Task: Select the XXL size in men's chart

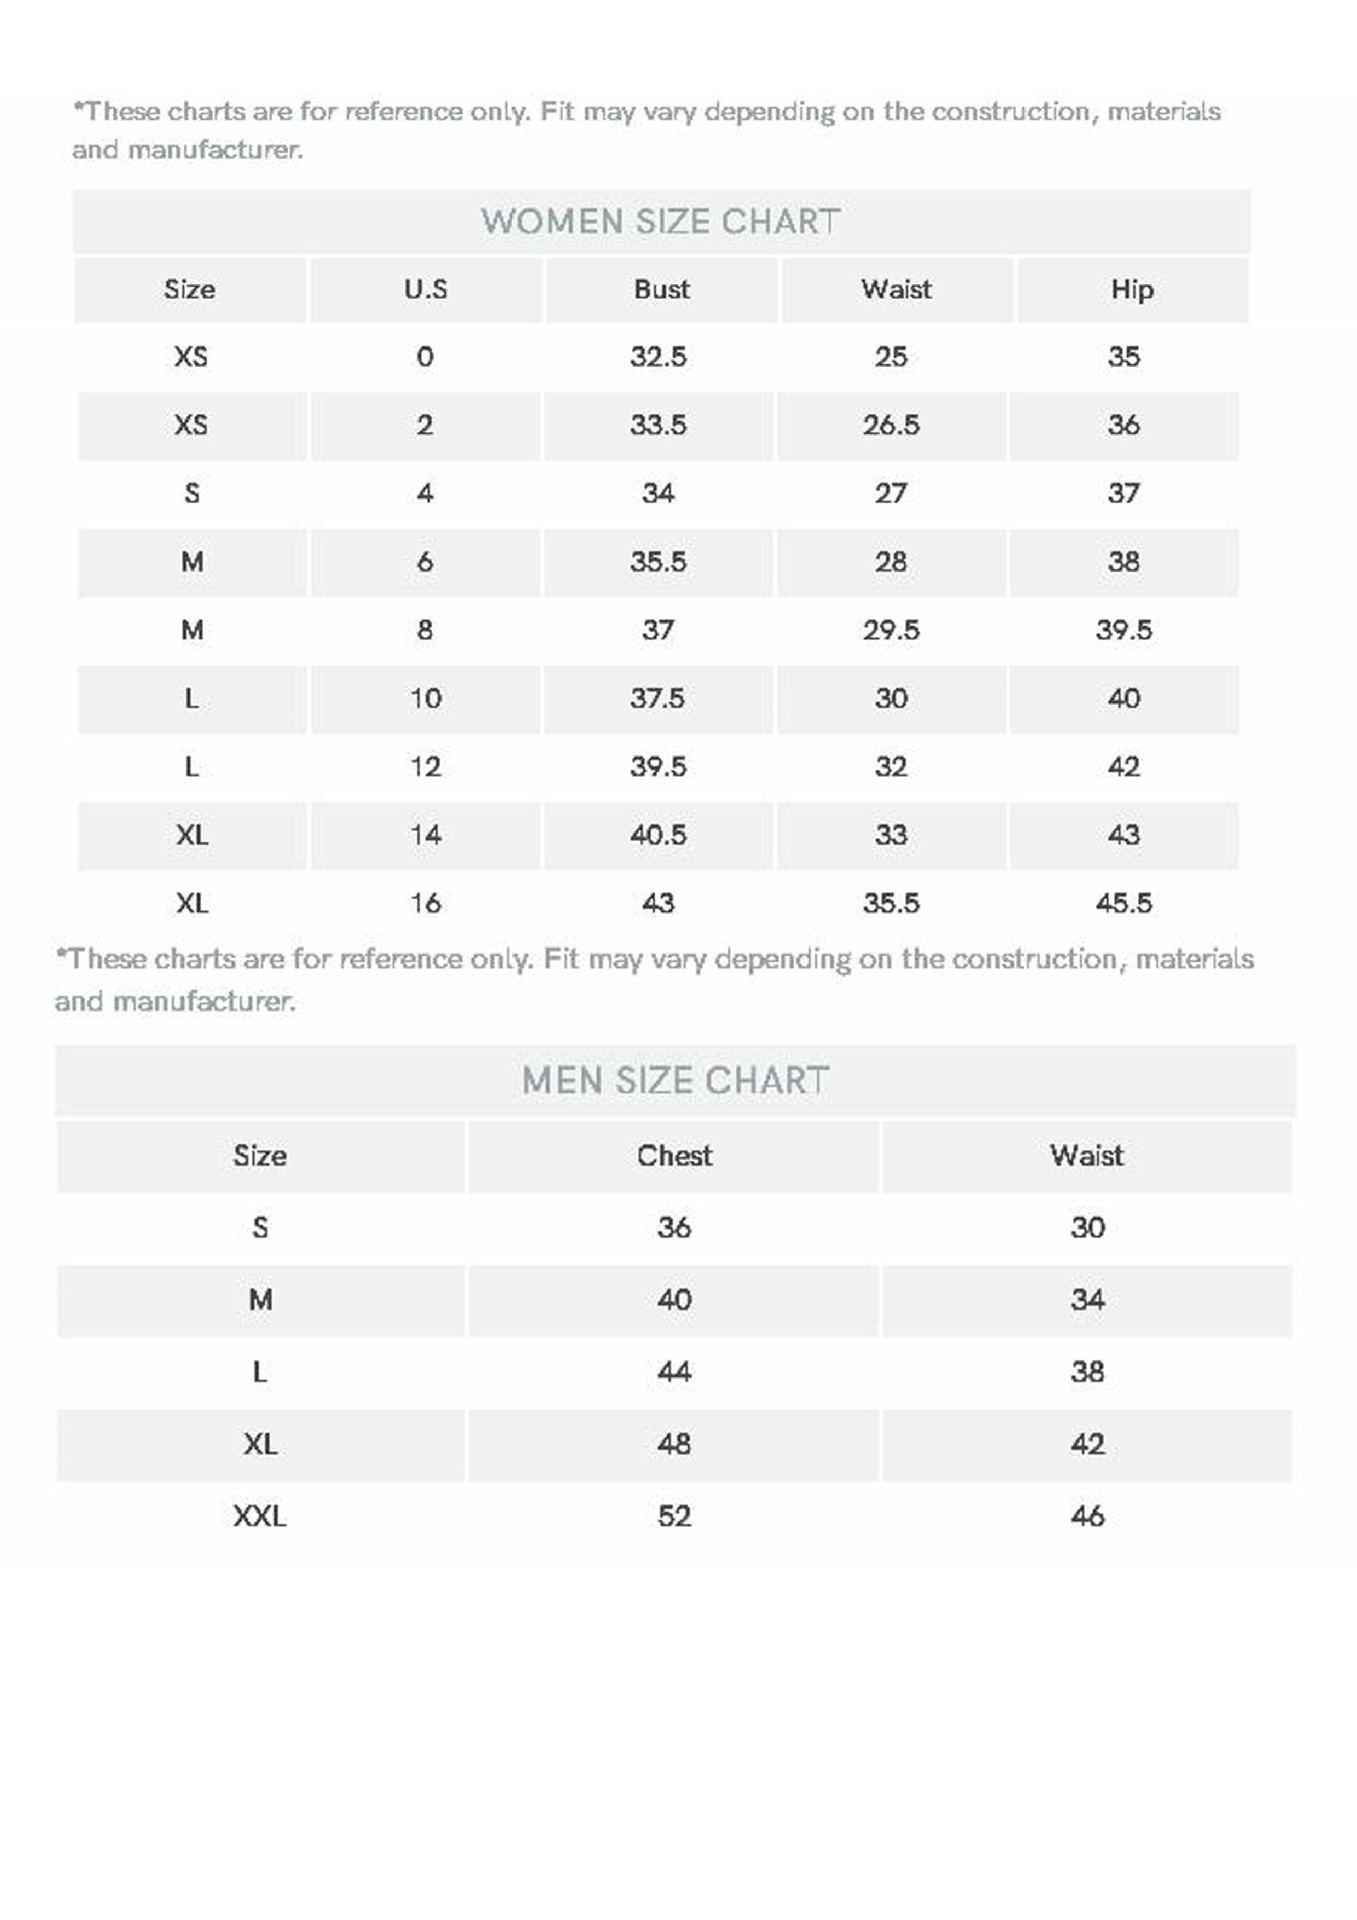Action: click(260, 1516)
